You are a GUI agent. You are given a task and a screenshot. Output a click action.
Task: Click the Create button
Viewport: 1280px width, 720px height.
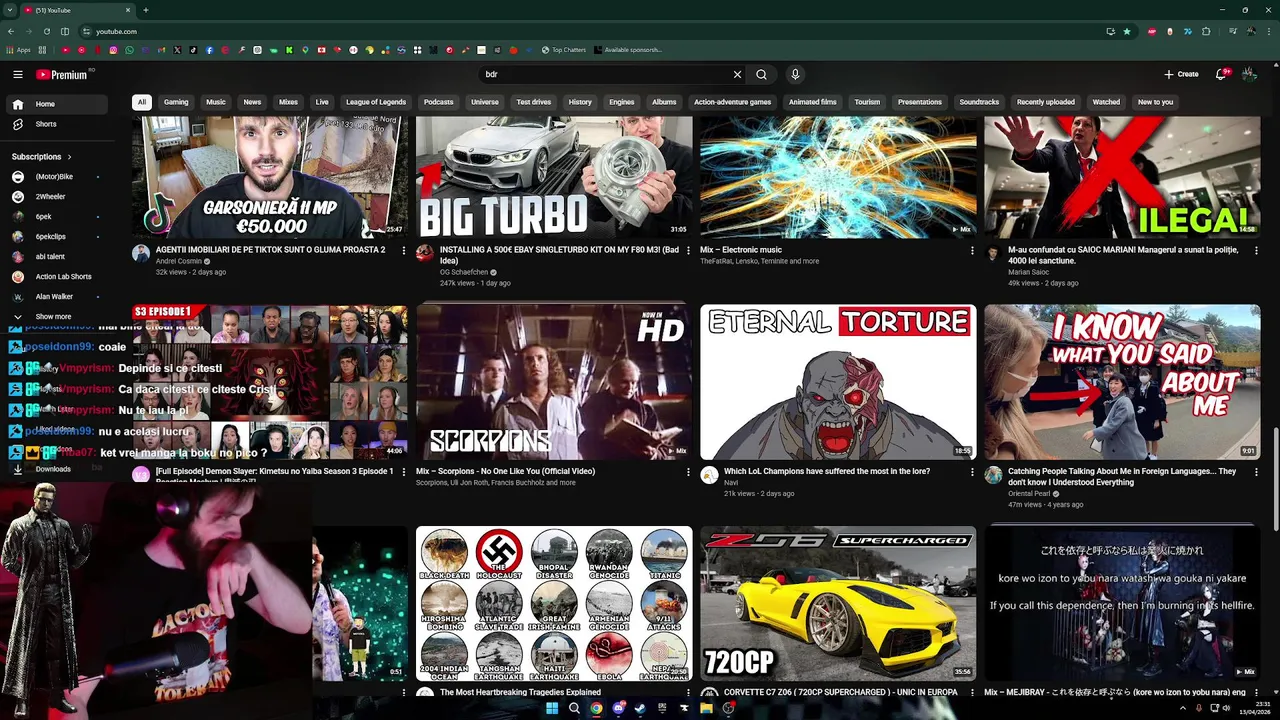[1181, 74]
